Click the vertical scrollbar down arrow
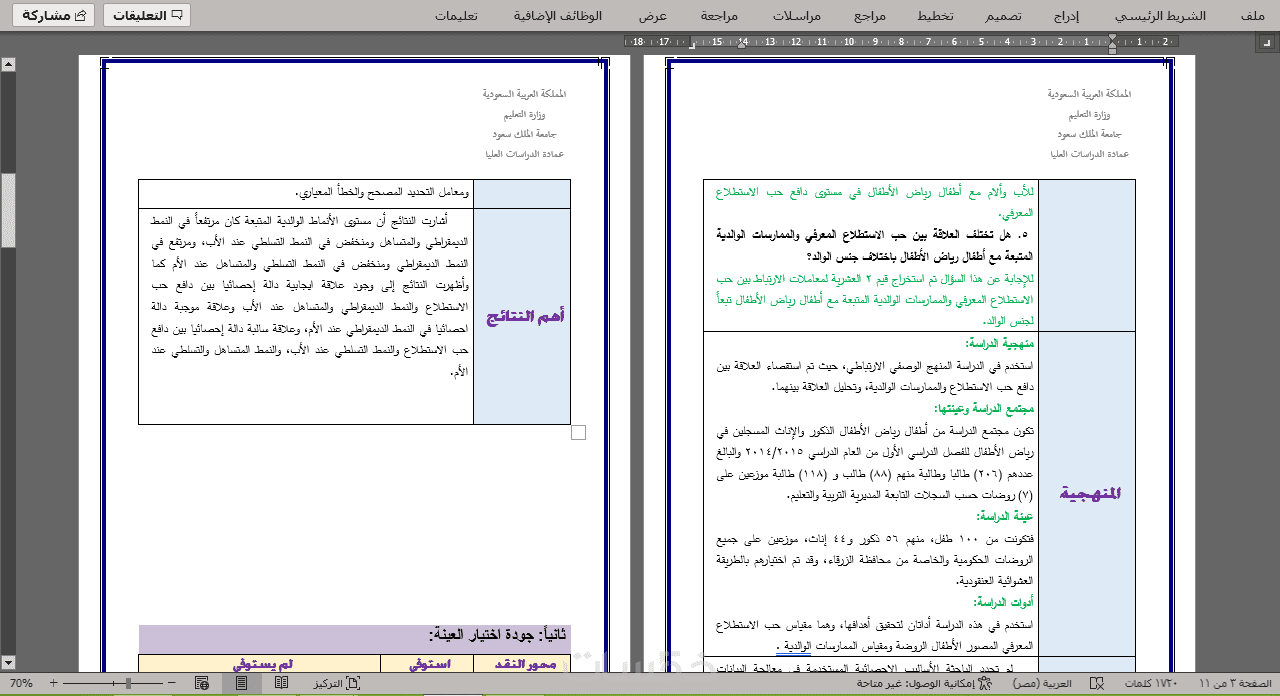1280x696 pixels. click(8, 662)
